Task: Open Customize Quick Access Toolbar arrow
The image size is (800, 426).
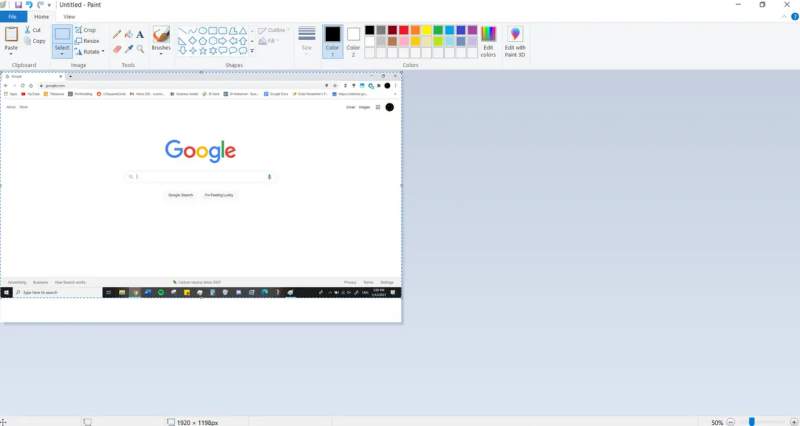Action: [49, 5]
